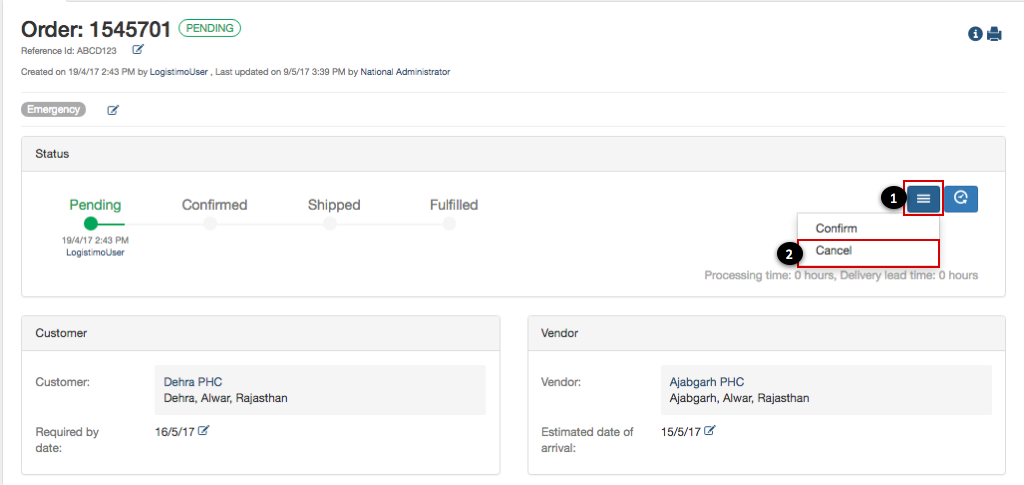
Task: Click the printer icon to print order
Action: pyautogui.click(x=994, y=35)
